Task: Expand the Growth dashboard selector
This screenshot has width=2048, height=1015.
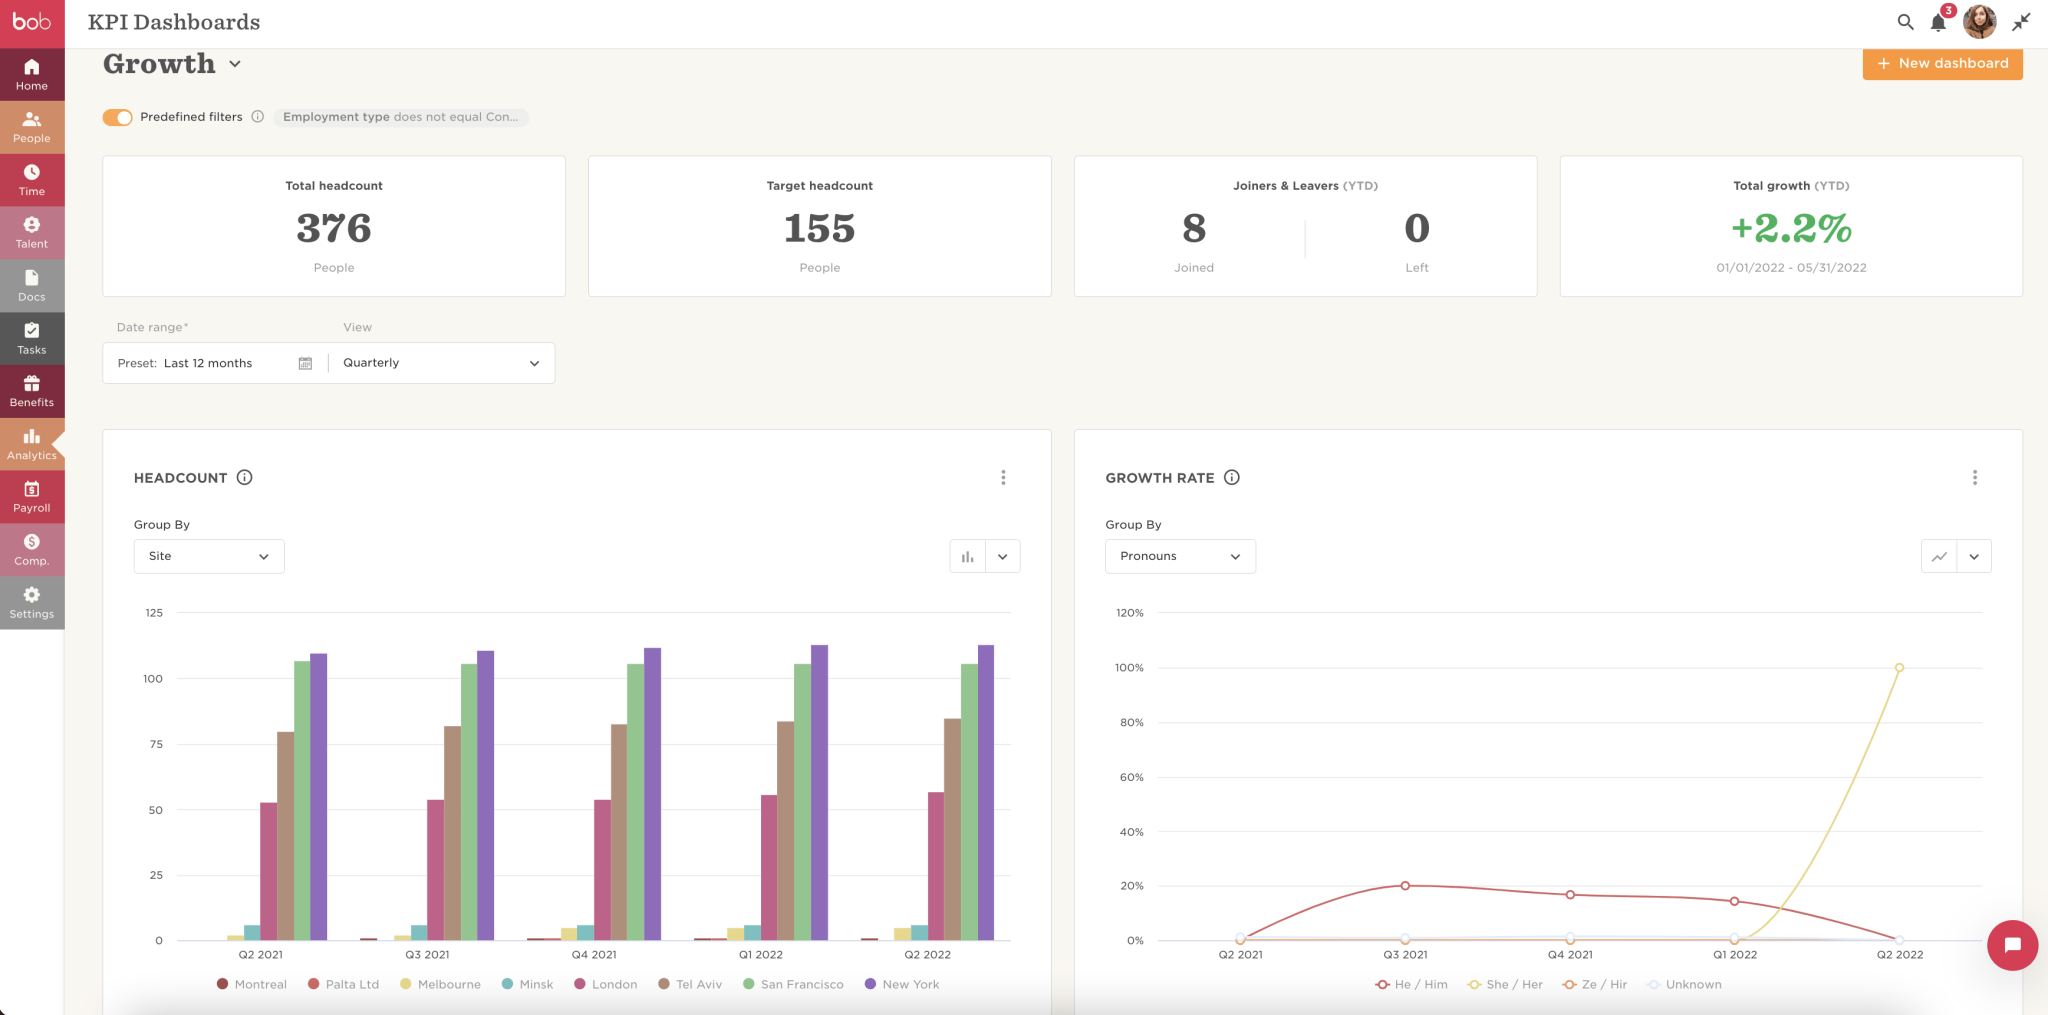Action: click(236, 63)
